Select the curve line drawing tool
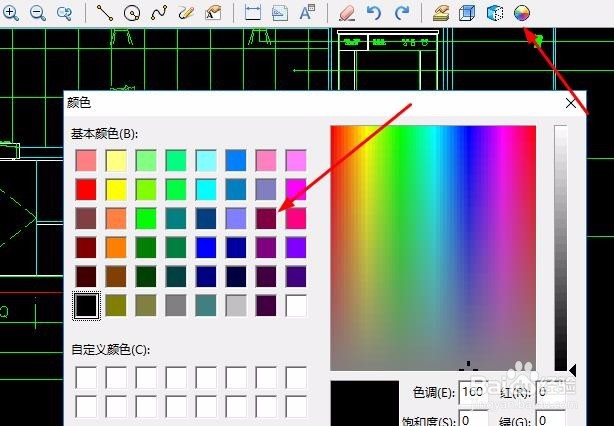This screenshot has height=426, width=614. tap(159, 13)
